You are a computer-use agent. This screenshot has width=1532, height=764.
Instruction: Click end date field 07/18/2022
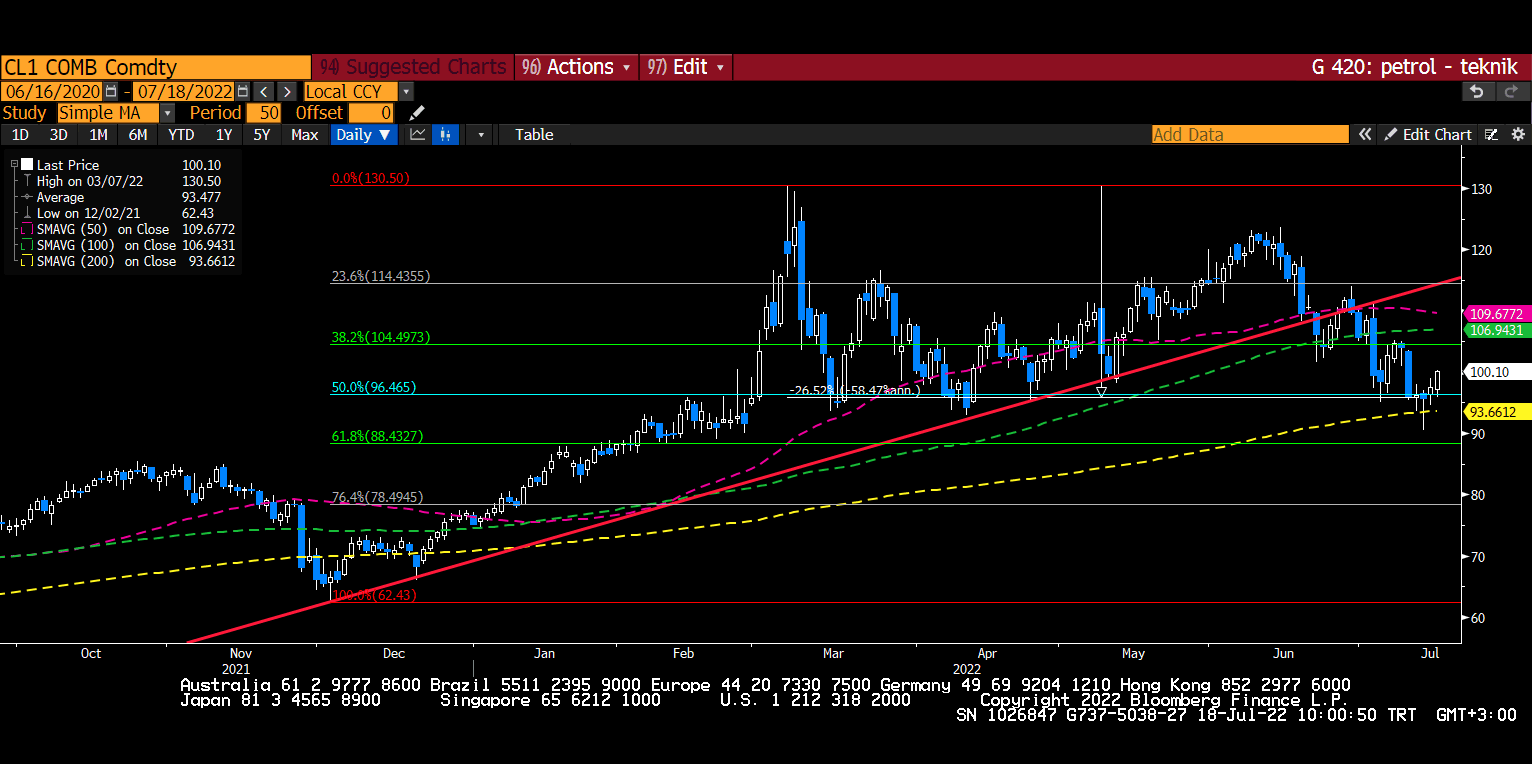tap(184, 91)
